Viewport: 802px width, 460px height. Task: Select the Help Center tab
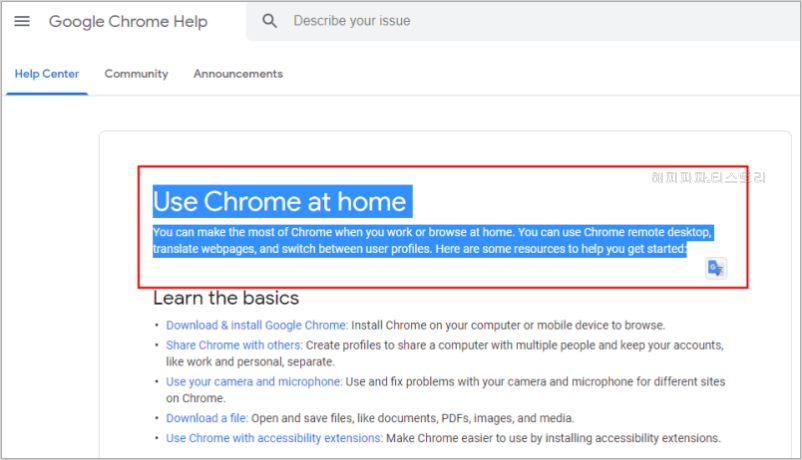pyautogui.click(x=47, y=74)
